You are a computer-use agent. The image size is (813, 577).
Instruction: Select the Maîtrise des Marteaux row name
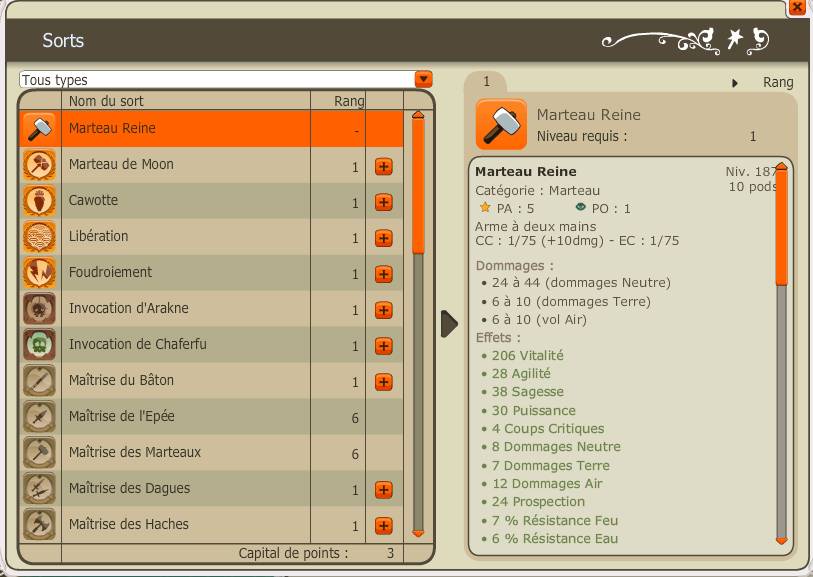click(x=135, y=452)
